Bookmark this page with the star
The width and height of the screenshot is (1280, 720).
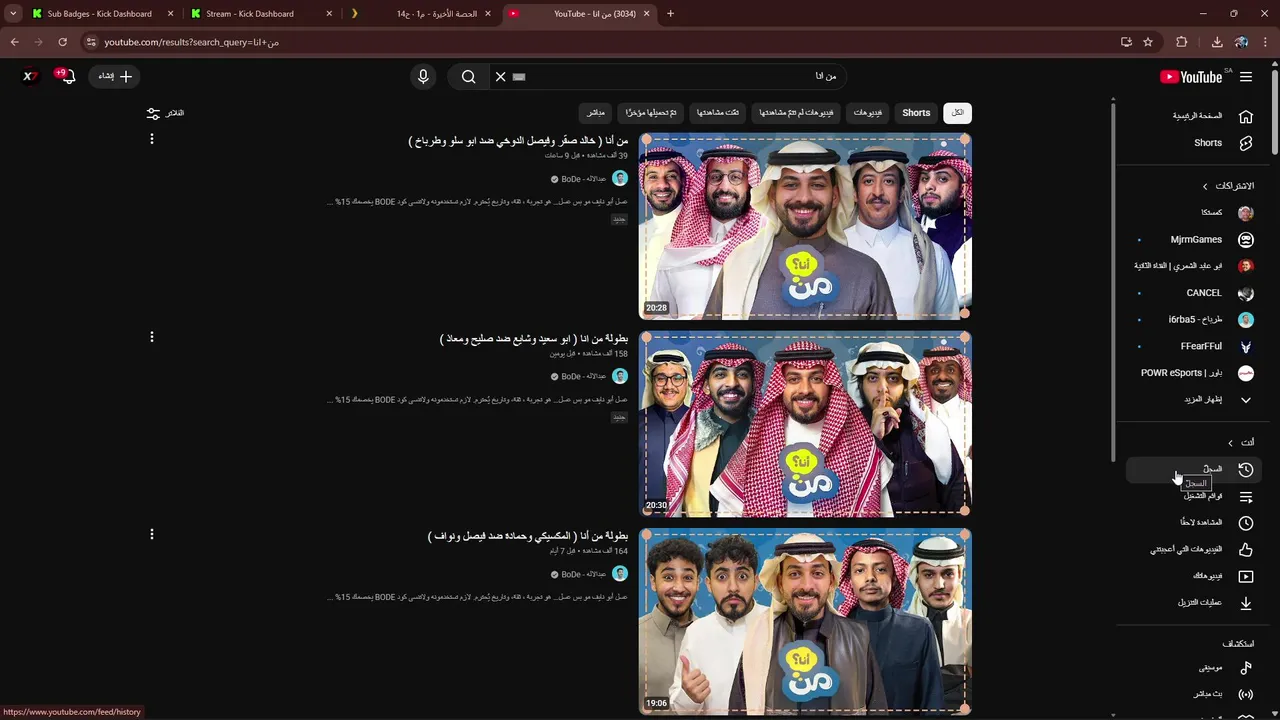[1148, 42]
